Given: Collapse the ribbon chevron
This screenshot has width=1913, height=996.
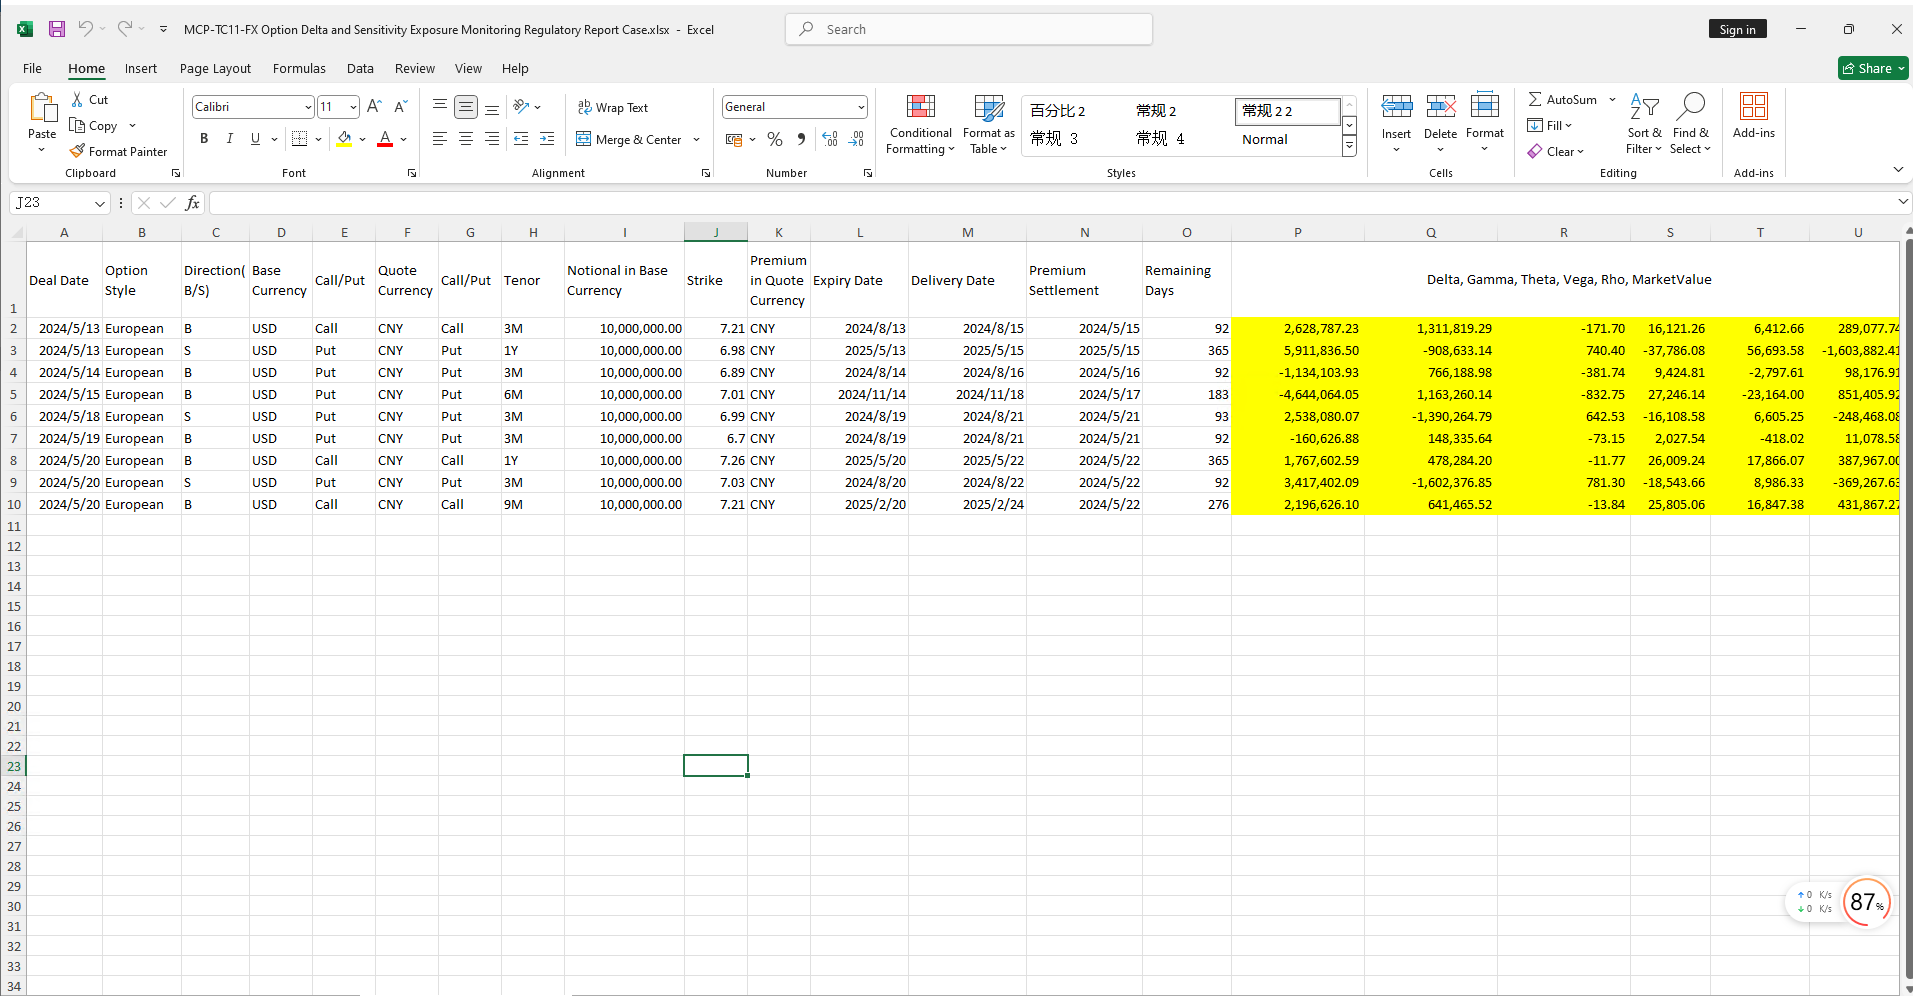Looking at the screenshot, I should [1898, 170].
